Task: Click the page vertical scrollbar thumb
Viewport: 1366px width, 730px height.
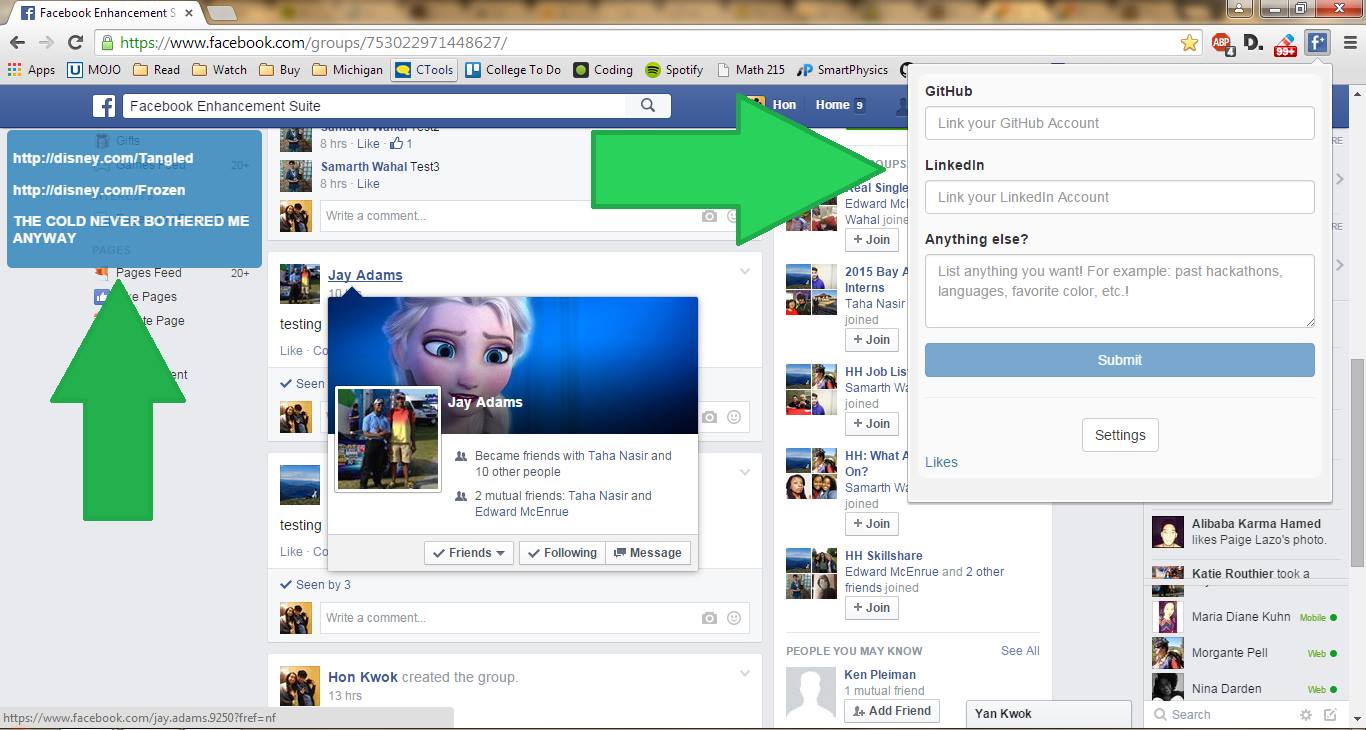Action: [x=1357, y=462]
